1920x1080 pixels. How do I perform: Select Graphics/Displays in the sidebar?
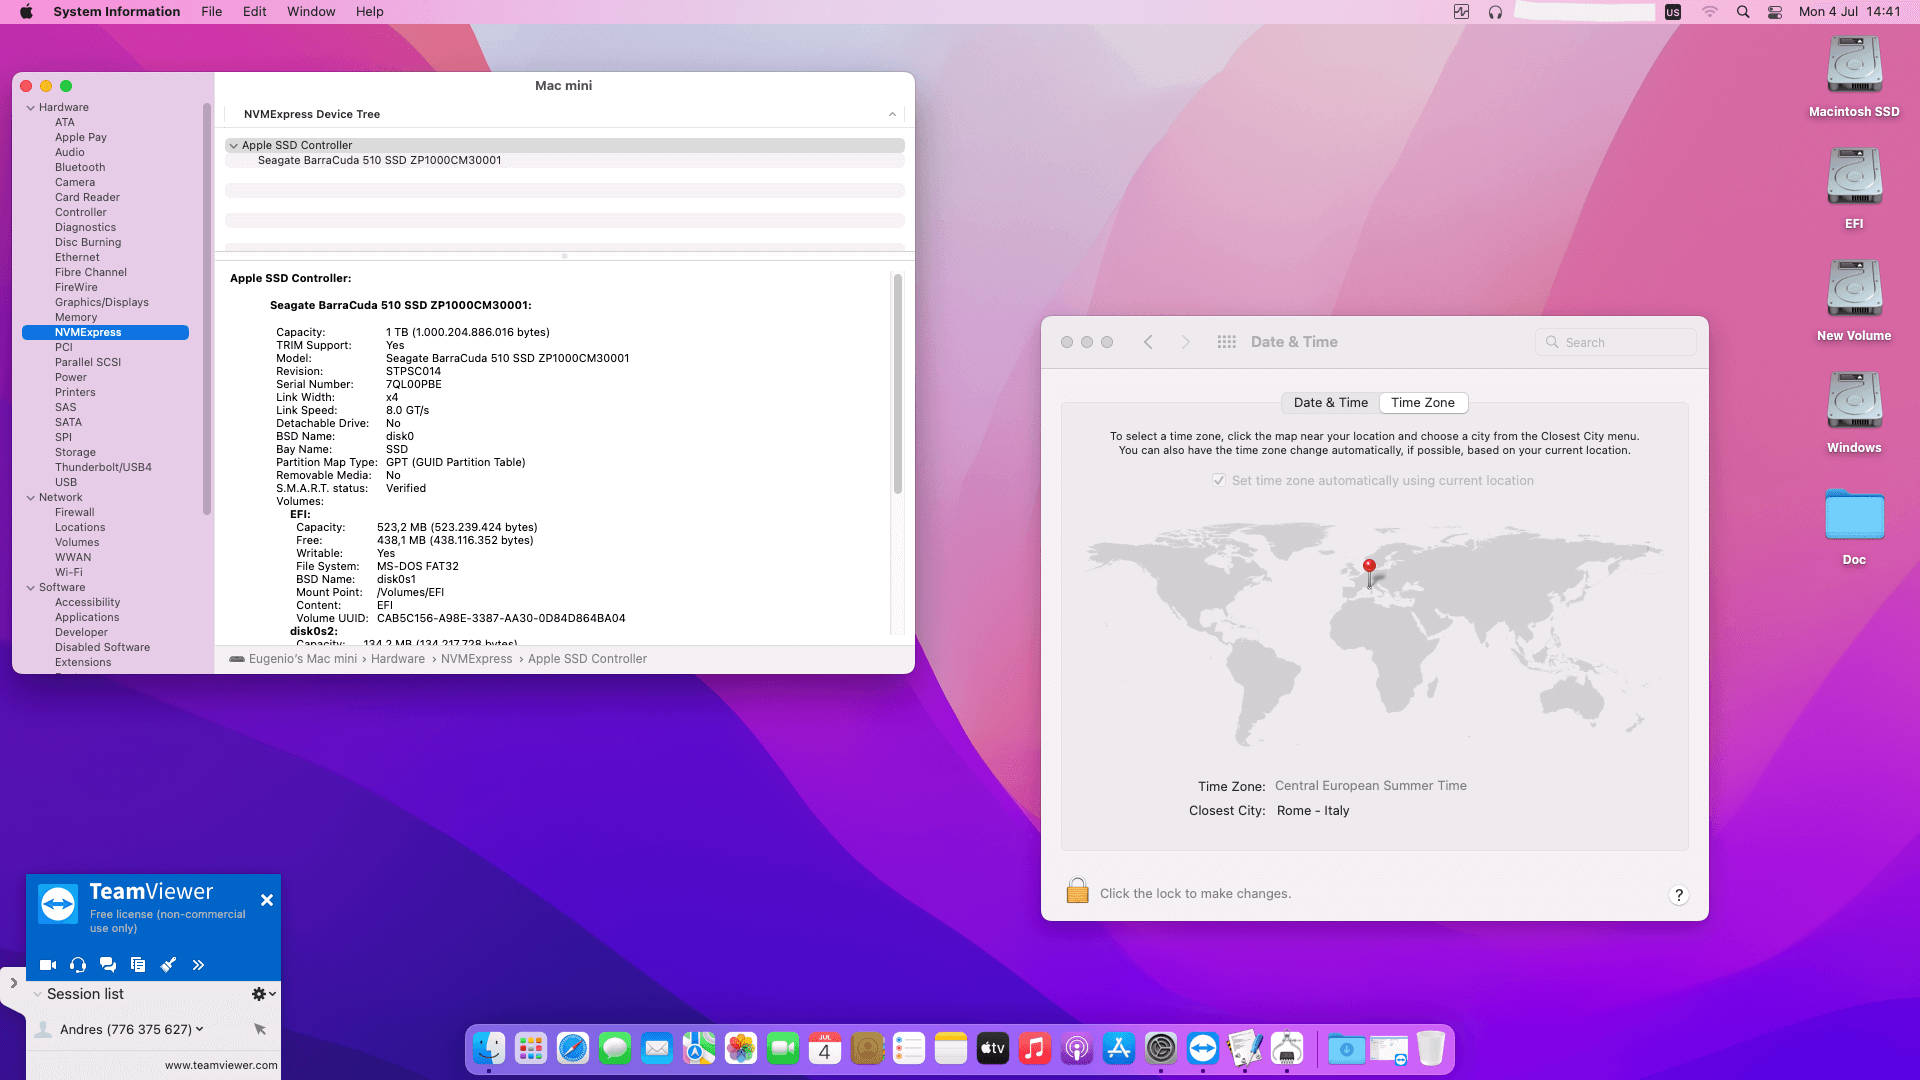tap(102, 302)
